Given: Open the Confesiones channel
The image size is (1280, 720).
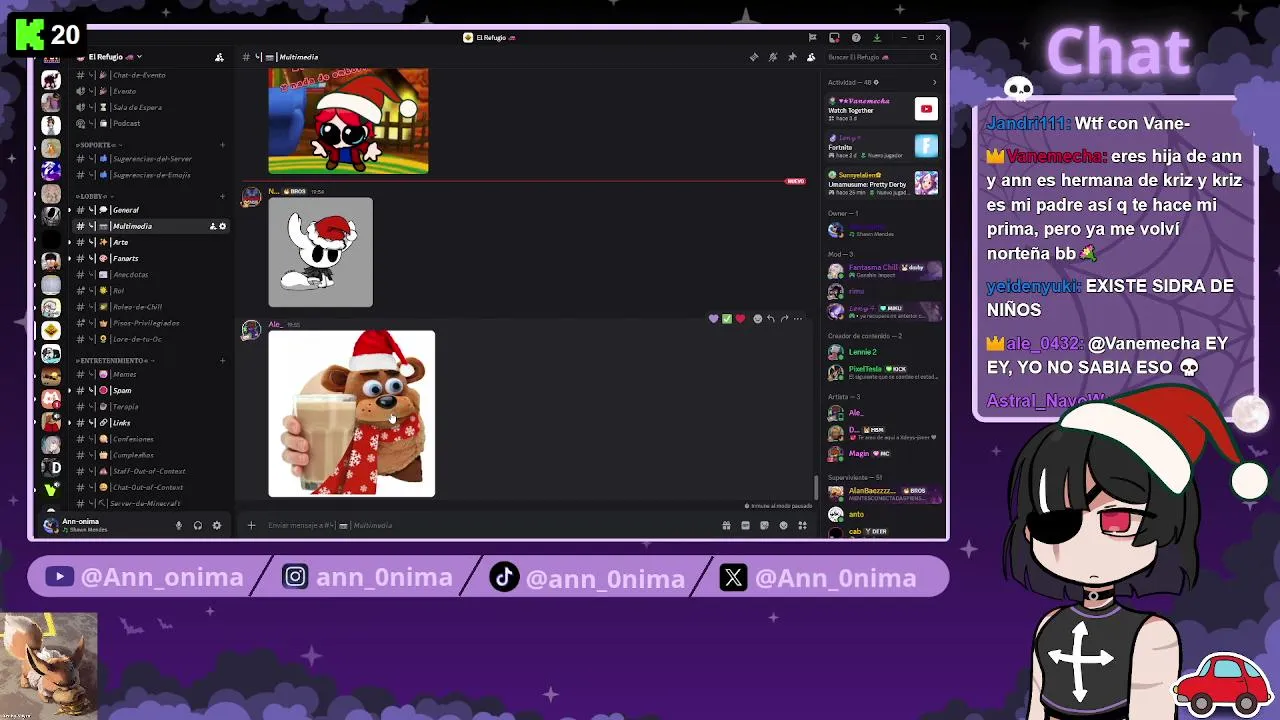Looking at the screenshot, I should (x=150, y=439).
